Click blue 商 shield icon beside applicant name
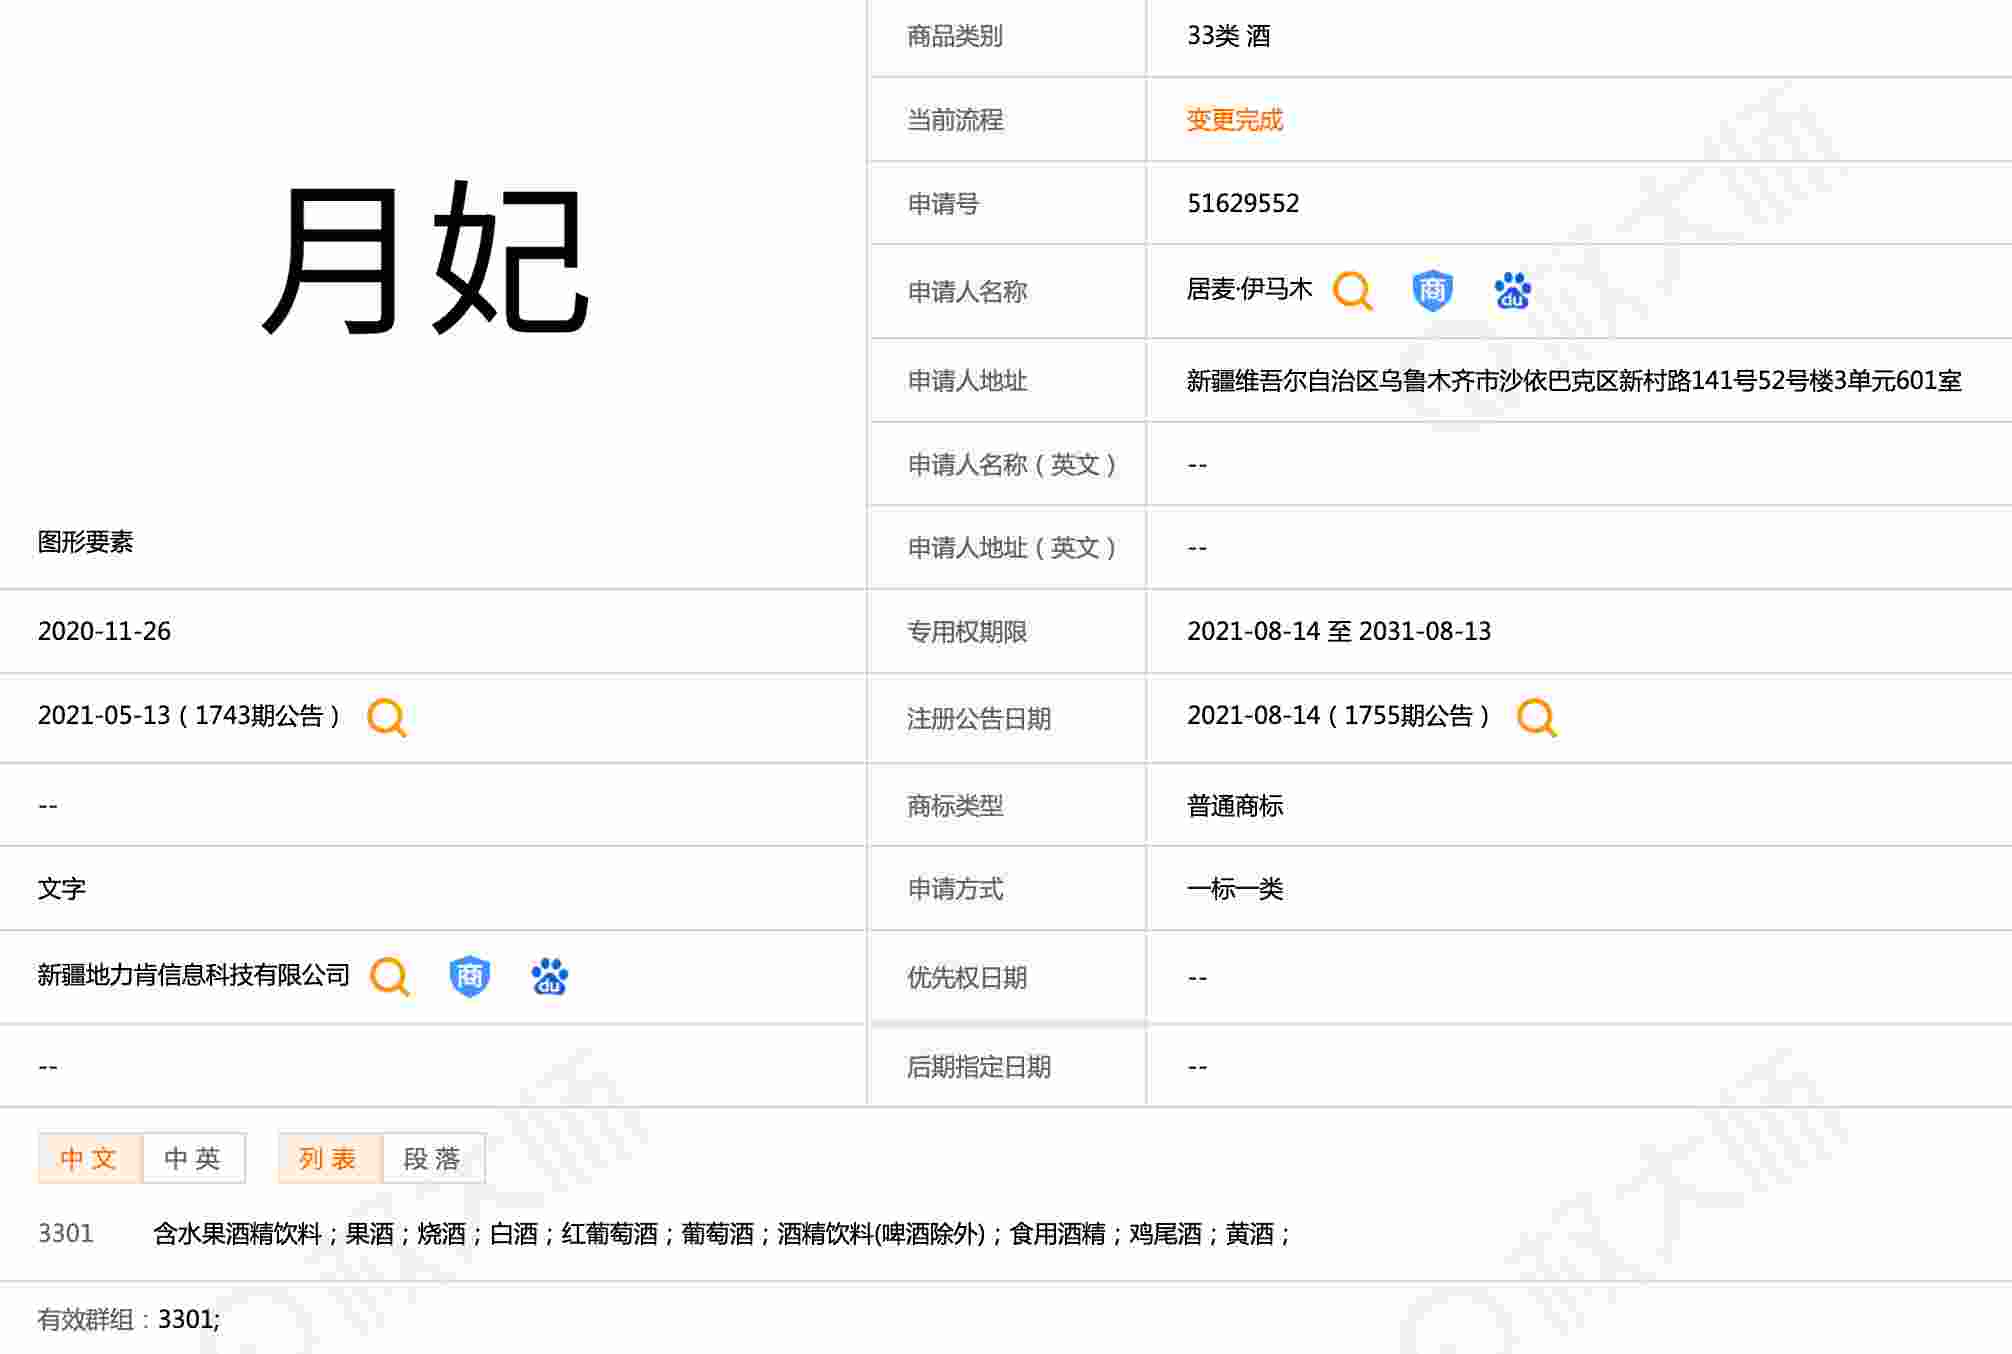Screen dimensions: 2012x1354 point(1432,291)
